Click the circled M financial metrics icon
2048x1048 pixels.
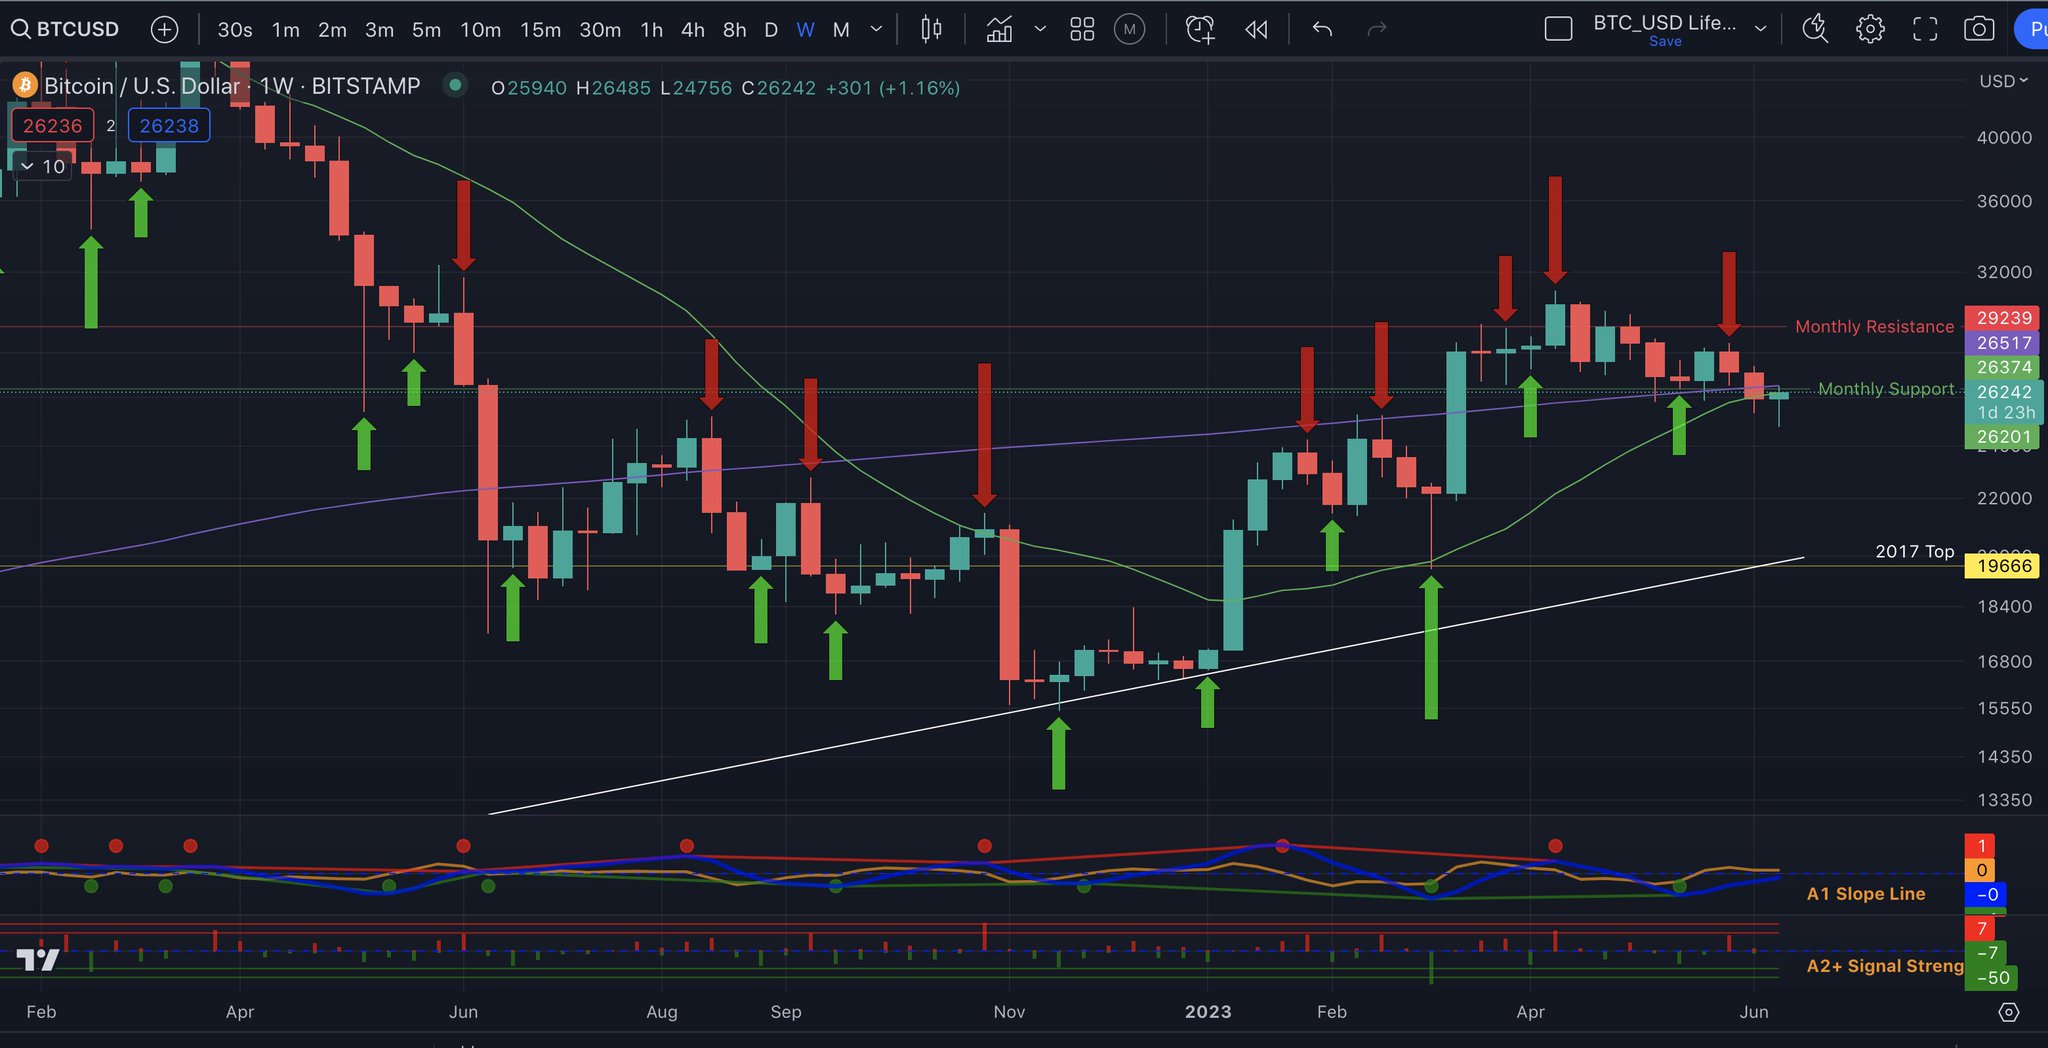[1129, 30]
